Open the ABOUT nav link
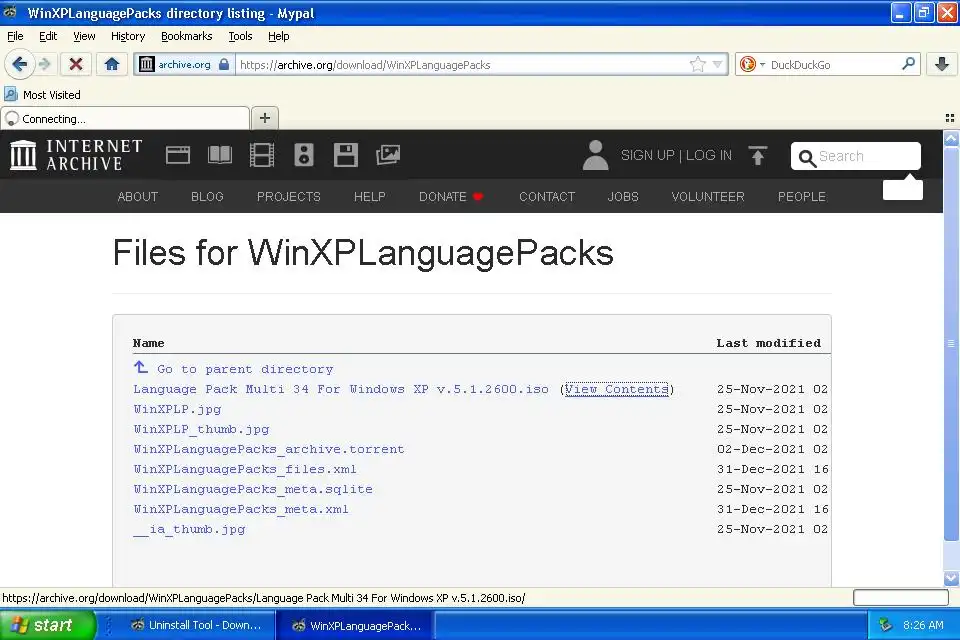The height and width of the screenshot is (640, 960). (x=138, y=197)
